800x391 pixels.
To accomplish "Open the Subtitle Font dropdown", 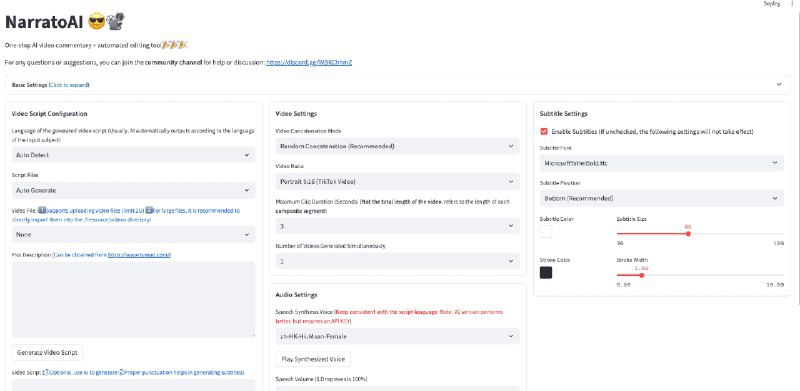I will pos(661,163).
